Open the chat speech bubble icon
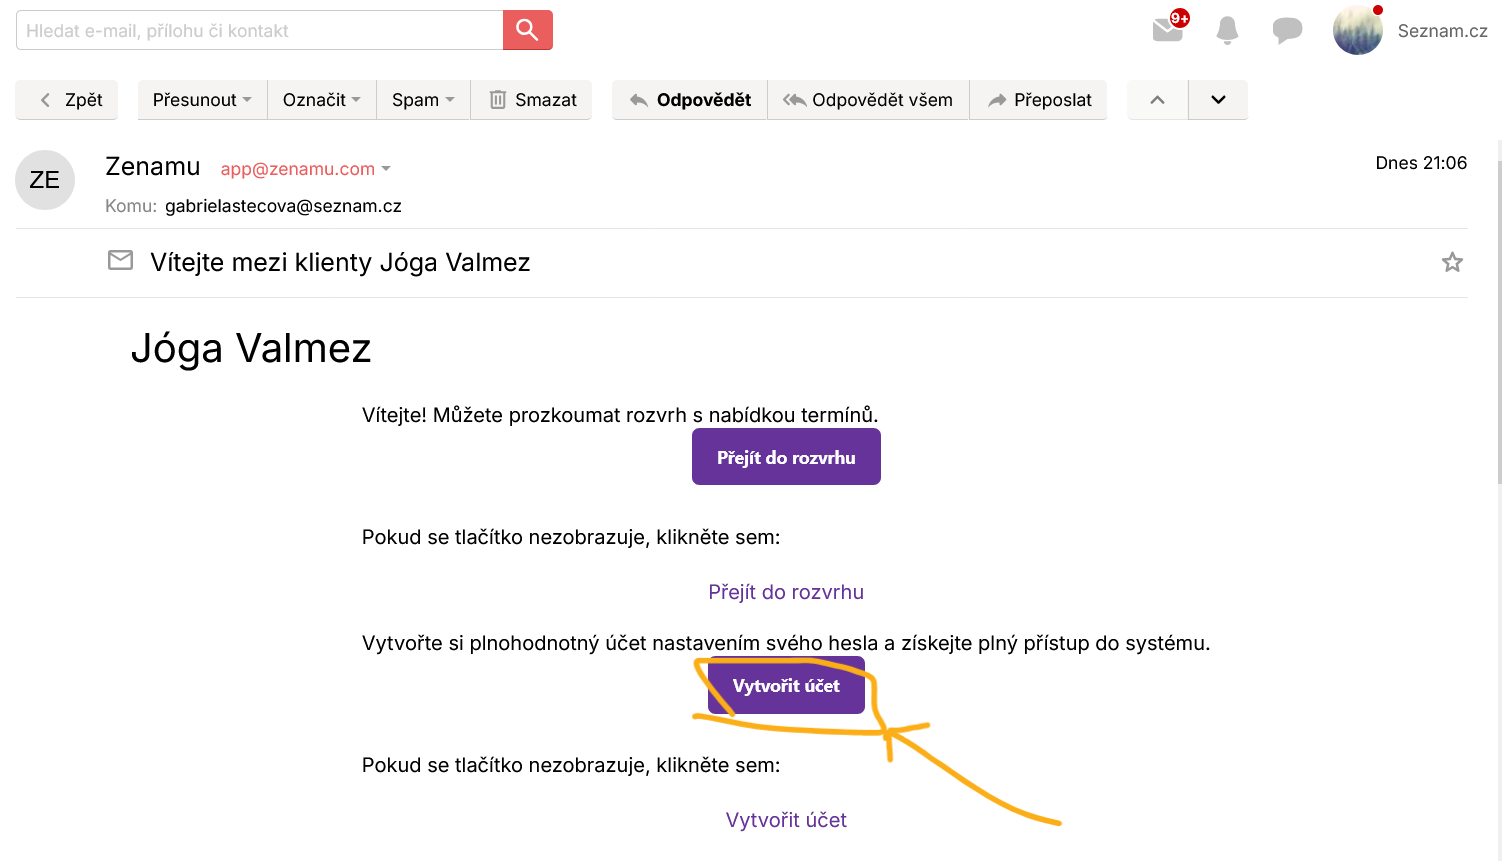Image resolution: width=1502 pixels, height=861 pixels. (x=1287, y=30)
